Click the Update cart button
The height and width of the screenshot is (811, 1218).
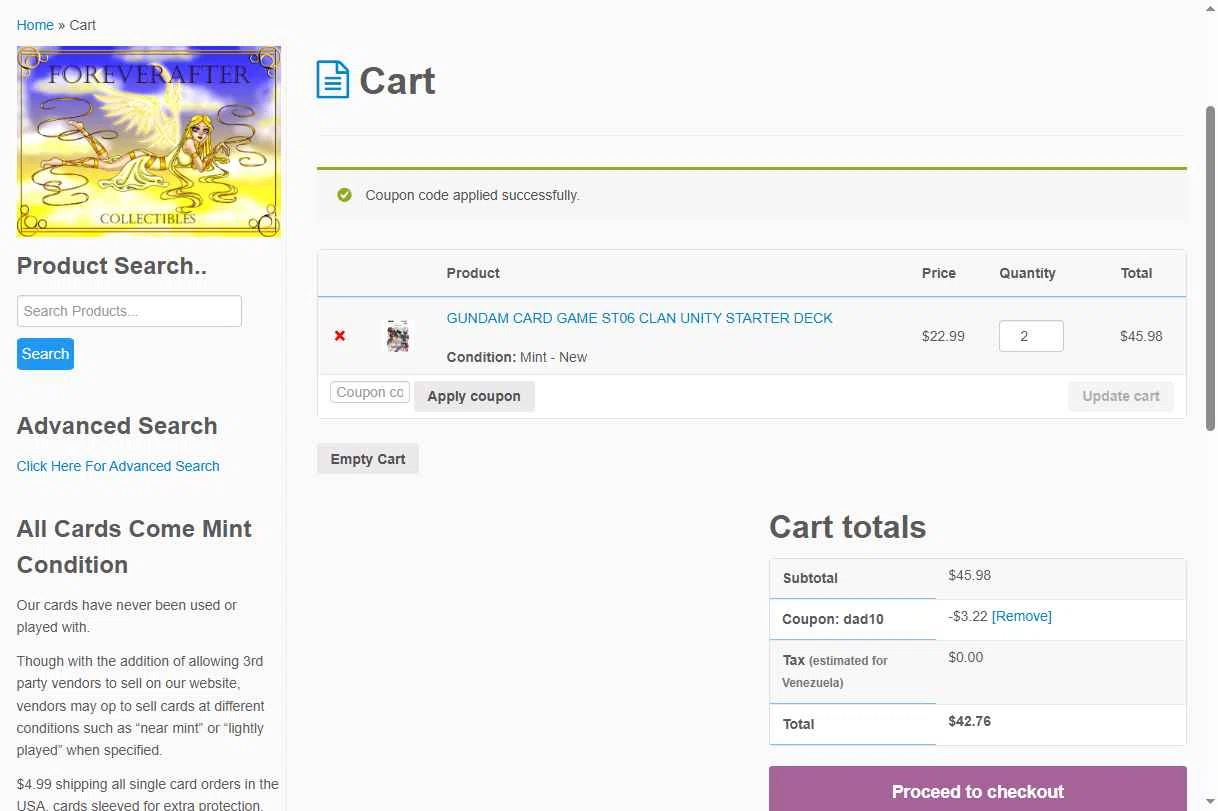(x=1121, y=396)
